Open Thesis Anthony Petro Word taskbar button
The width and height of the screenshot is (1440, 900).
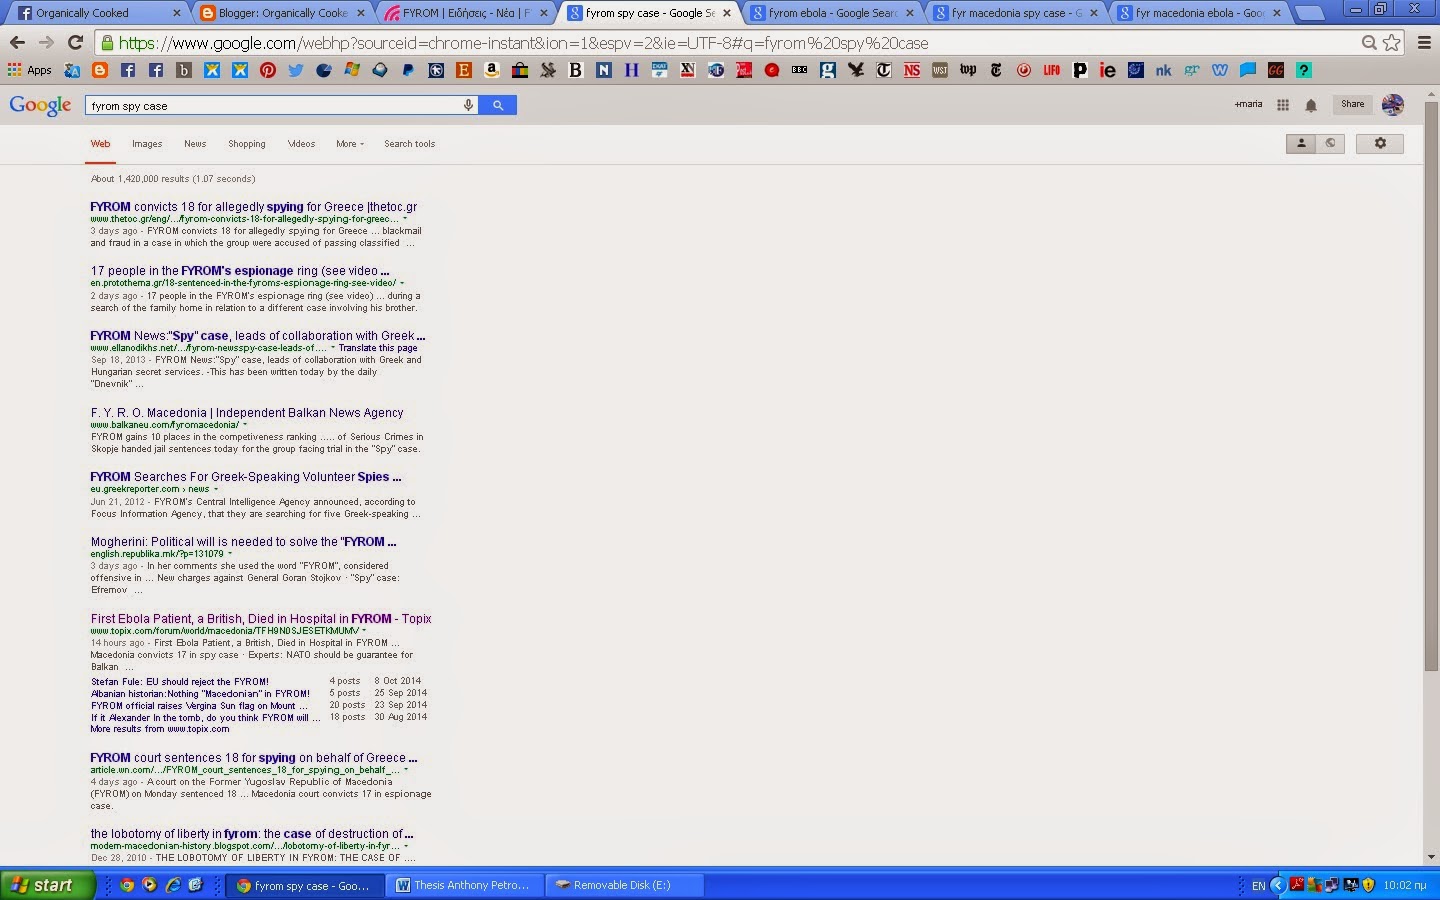466,885
